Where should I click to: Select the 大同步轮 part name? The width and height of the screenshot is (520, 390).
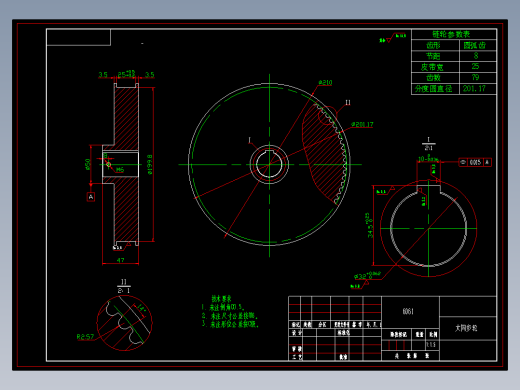466,328
